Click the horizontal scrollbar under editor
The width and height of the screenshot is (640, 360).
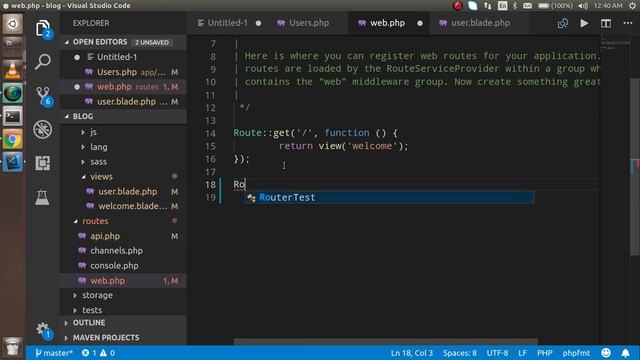point(385,341)
